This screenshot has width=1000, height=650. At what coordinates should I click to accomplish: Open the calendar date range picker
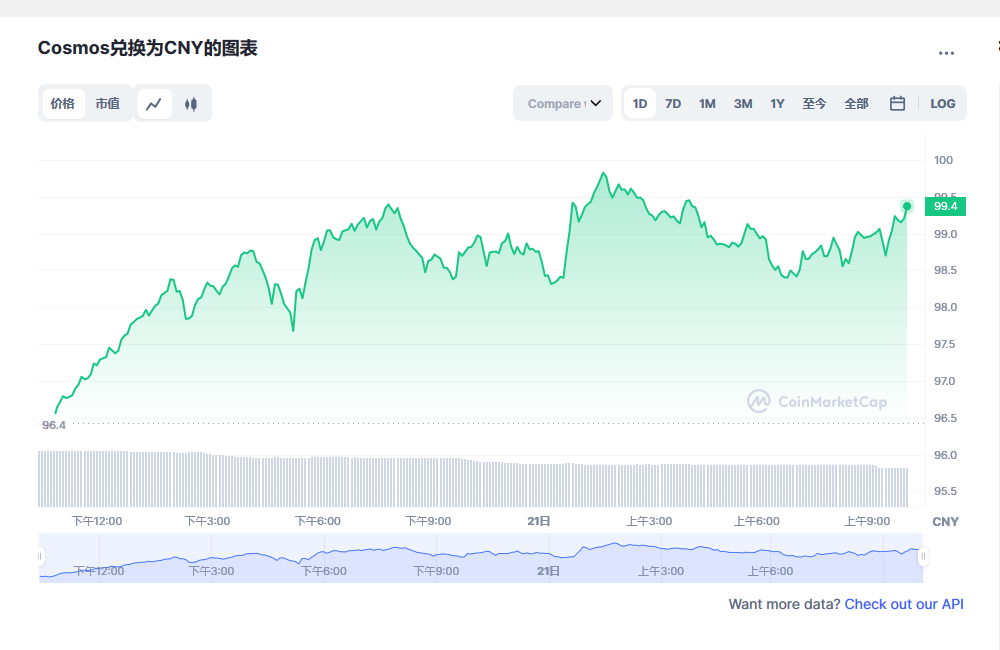897,103
